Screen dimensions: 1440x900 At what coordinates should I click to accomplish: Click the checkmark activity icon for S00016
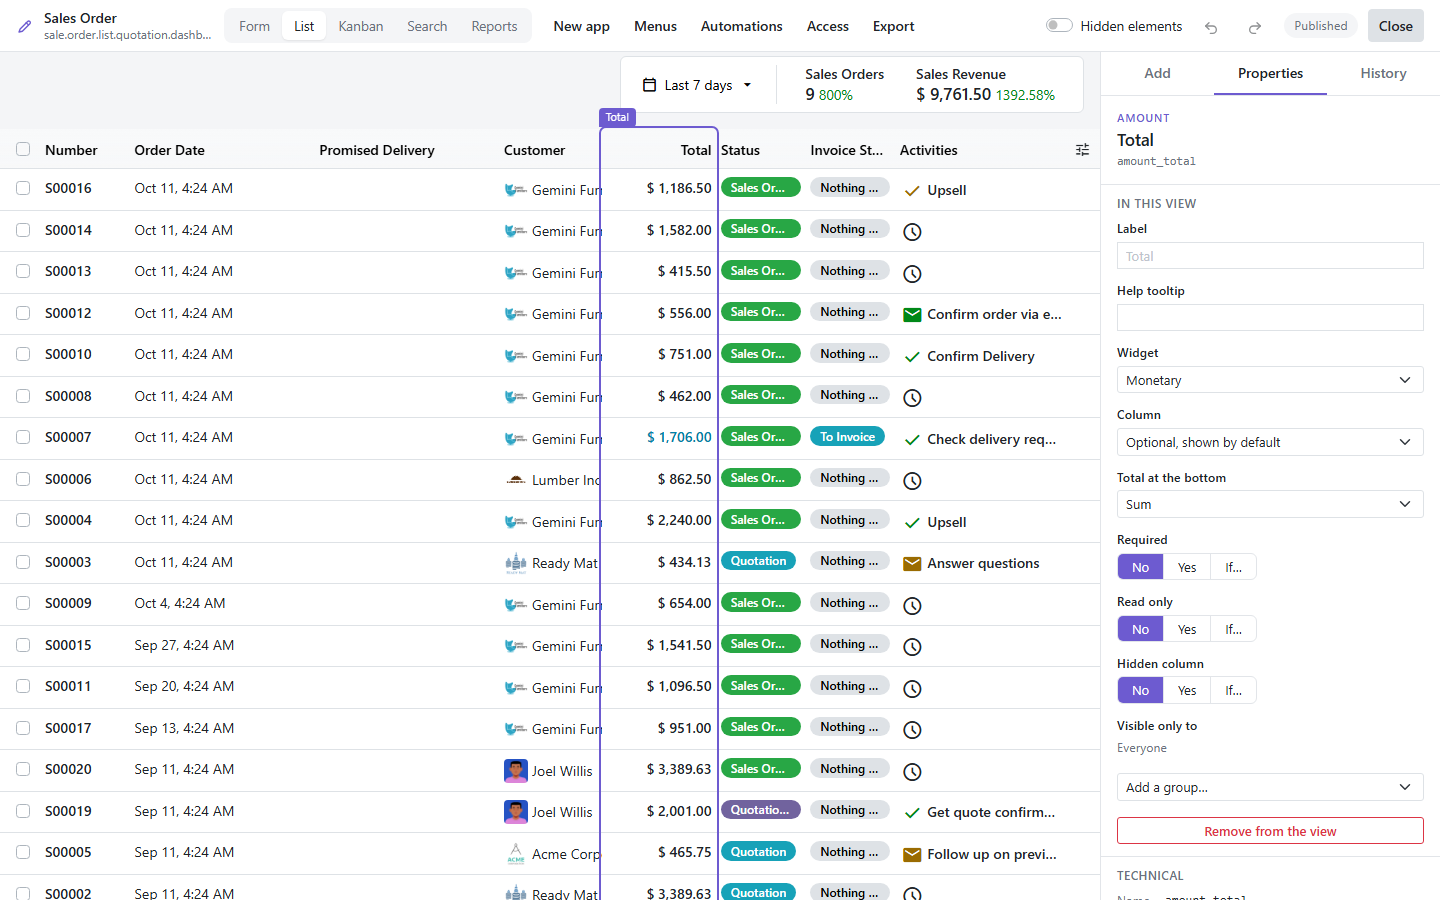coord(912,190)
